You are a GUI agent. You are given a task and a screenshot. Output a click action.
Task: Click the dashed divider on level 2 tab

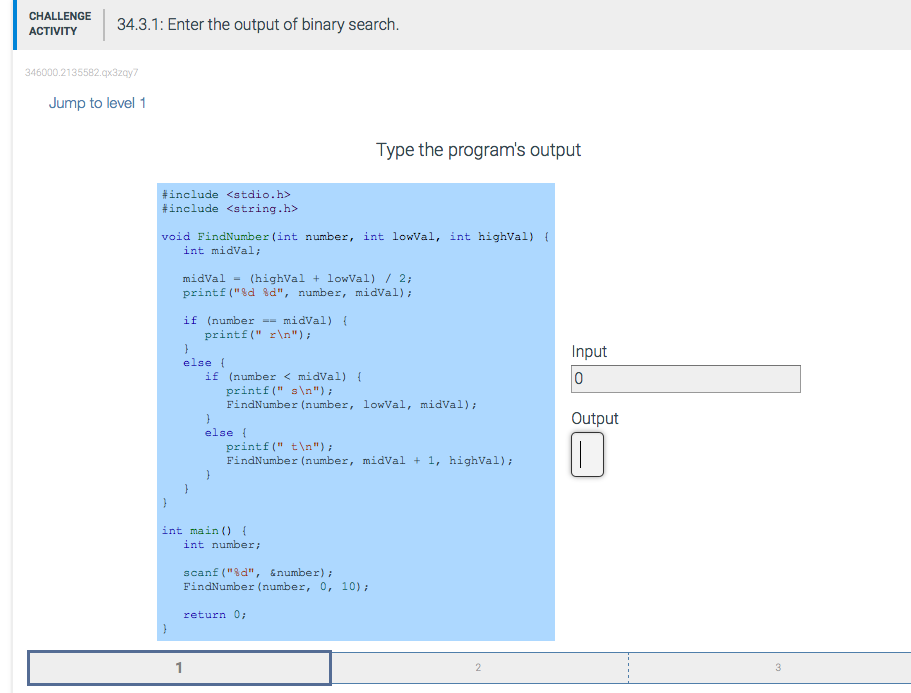tap(627, 667)
